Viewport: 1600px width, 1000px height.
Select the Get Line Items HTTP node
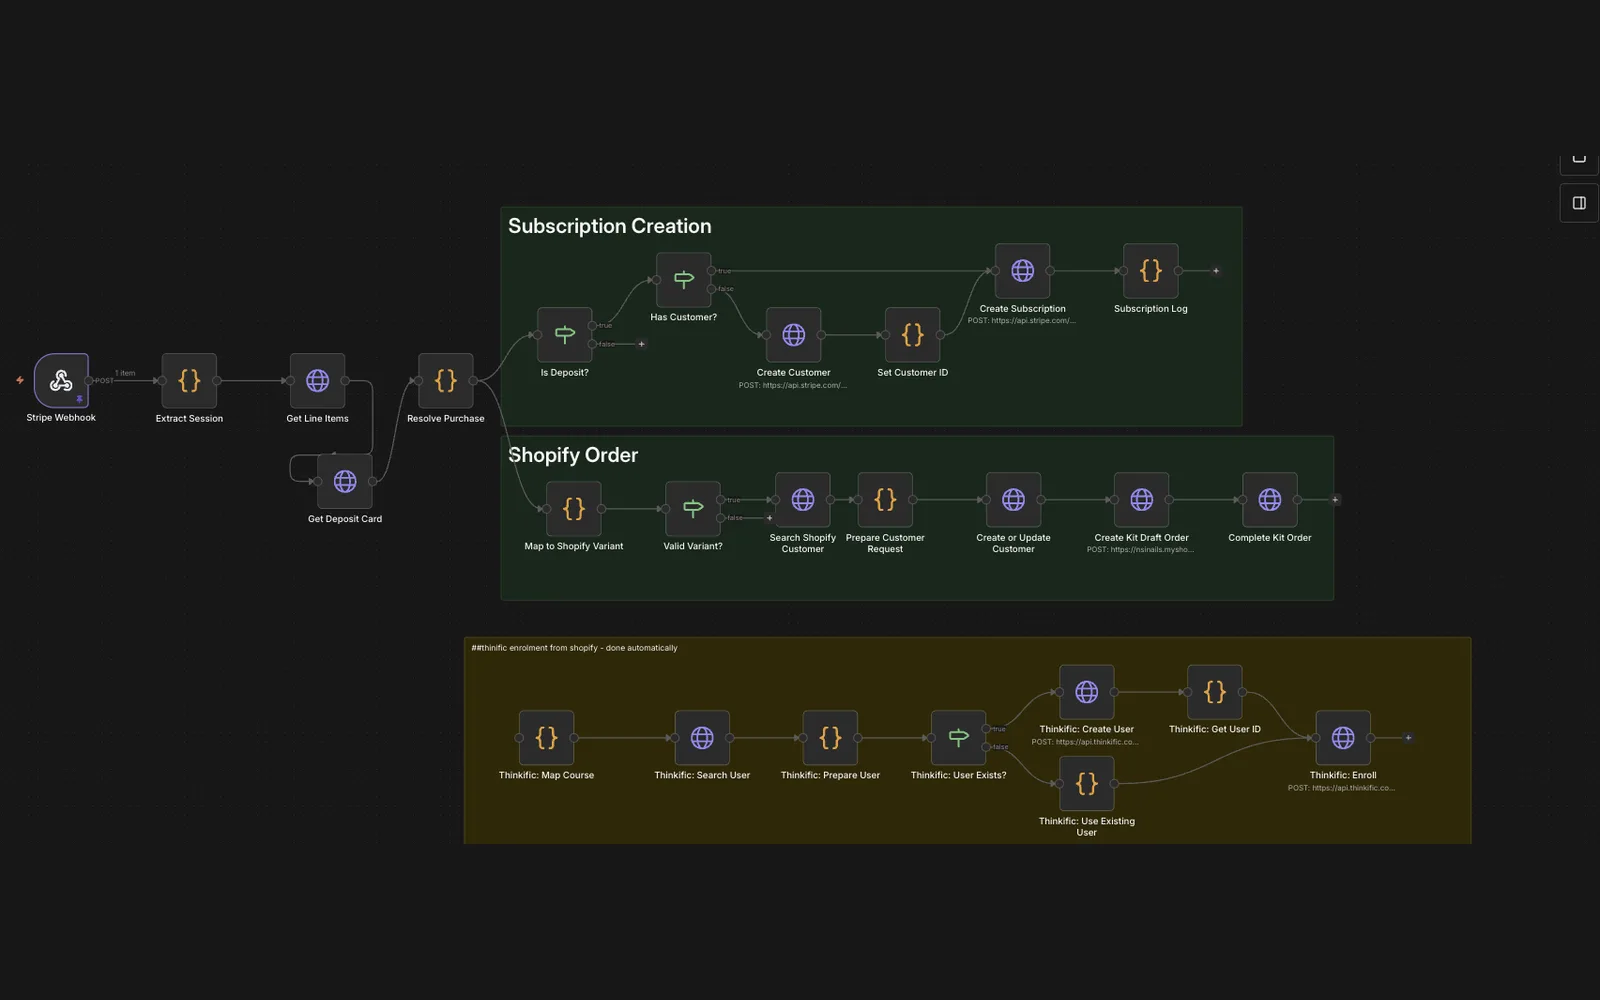tap(317, 380)
